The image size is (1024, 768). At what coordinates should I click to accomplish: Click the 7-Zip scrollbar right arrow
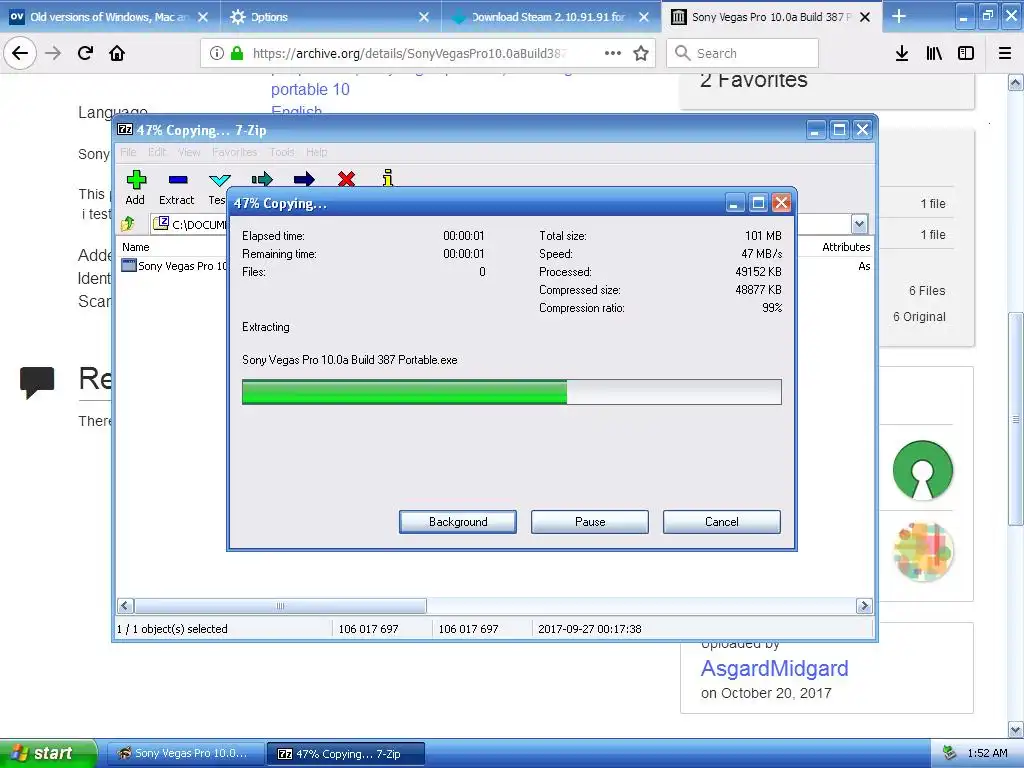point(864,606)
